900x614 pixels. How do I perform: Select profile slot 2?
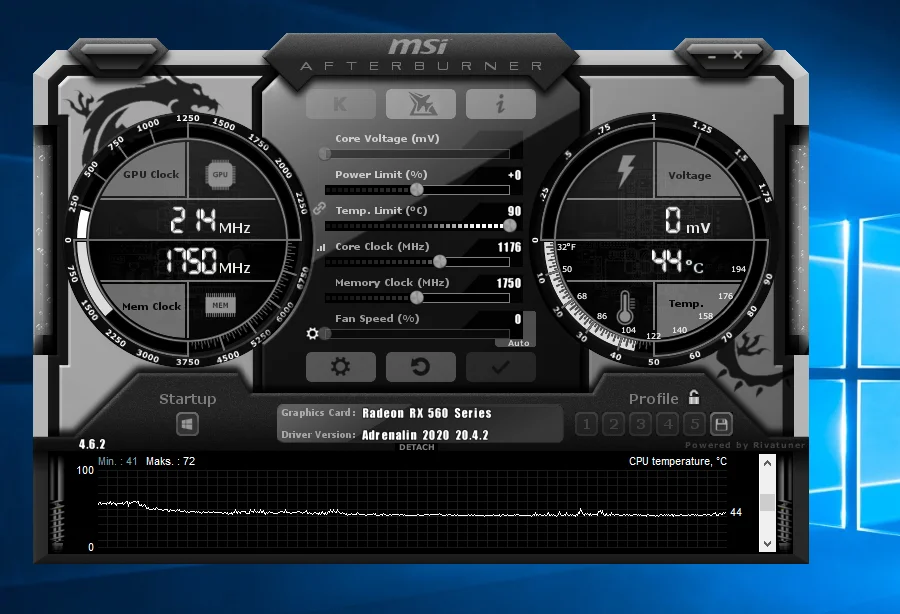click(x=614, y=425)
